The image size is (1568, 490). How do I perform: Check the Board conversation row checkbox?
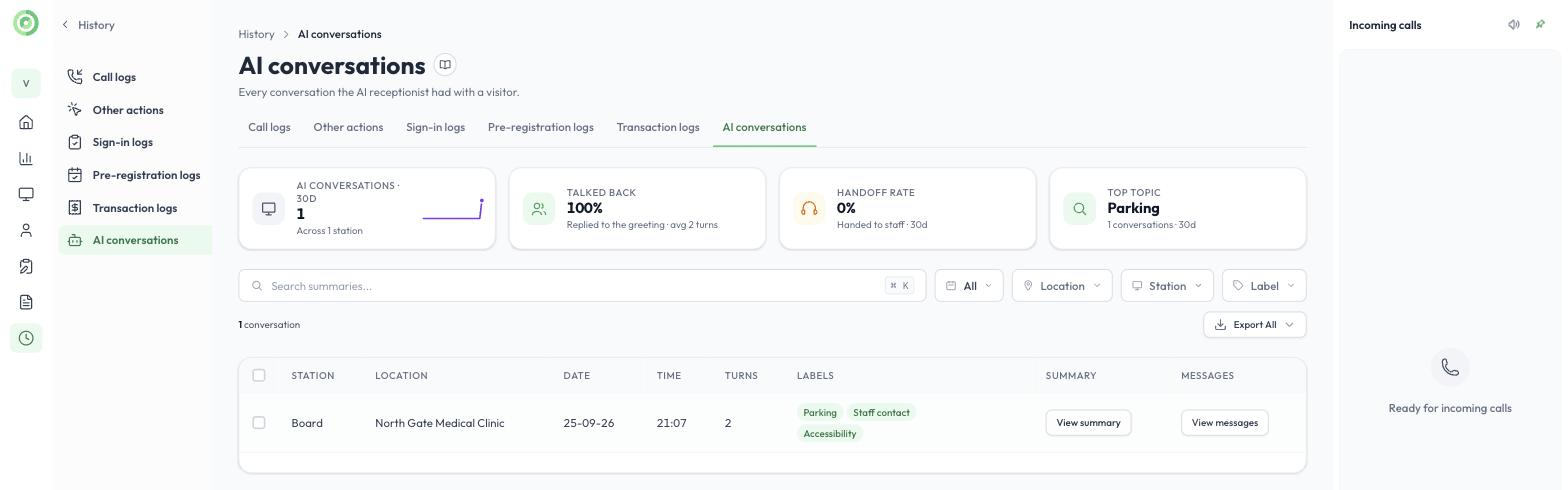coord(259,423)
